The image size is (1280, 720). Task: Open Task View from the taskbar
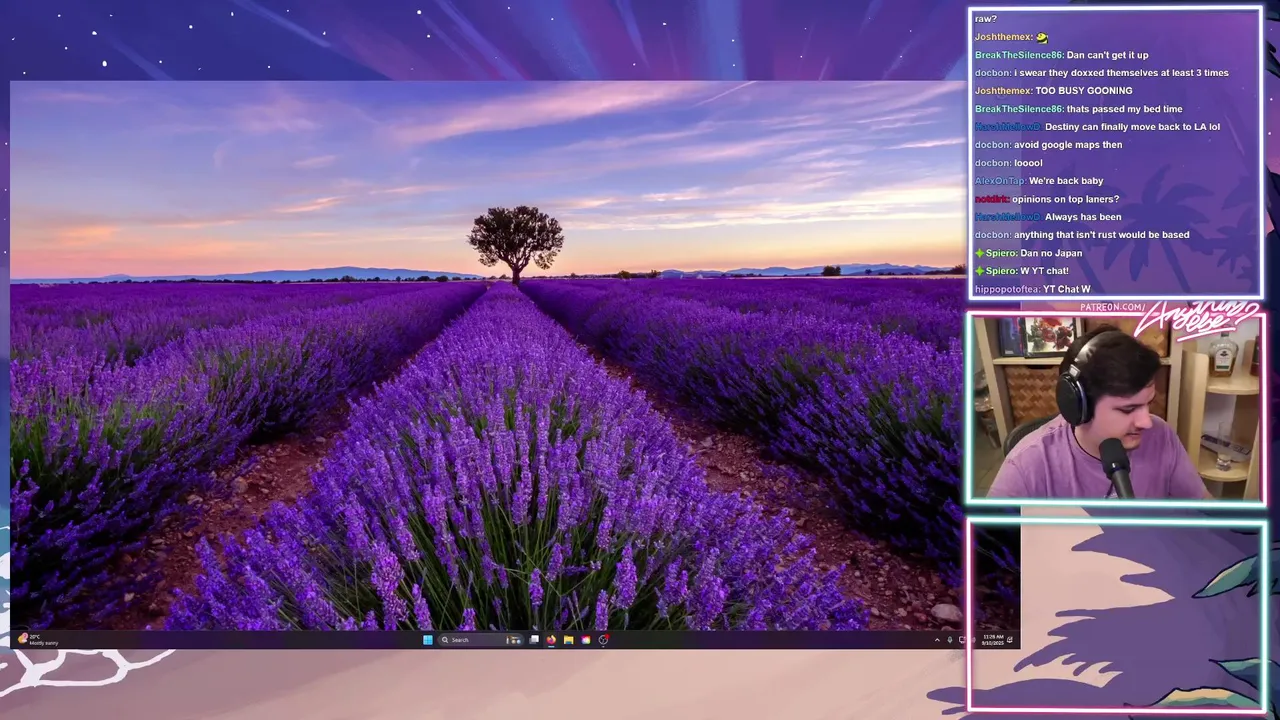coord(534,640)
